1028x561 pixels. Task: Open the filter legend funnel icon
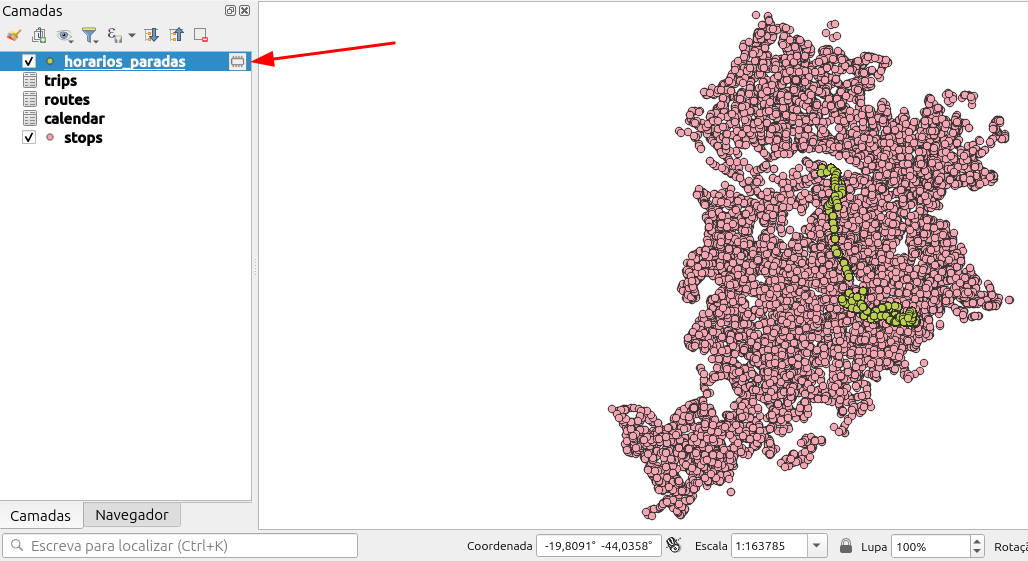point(89,35)
